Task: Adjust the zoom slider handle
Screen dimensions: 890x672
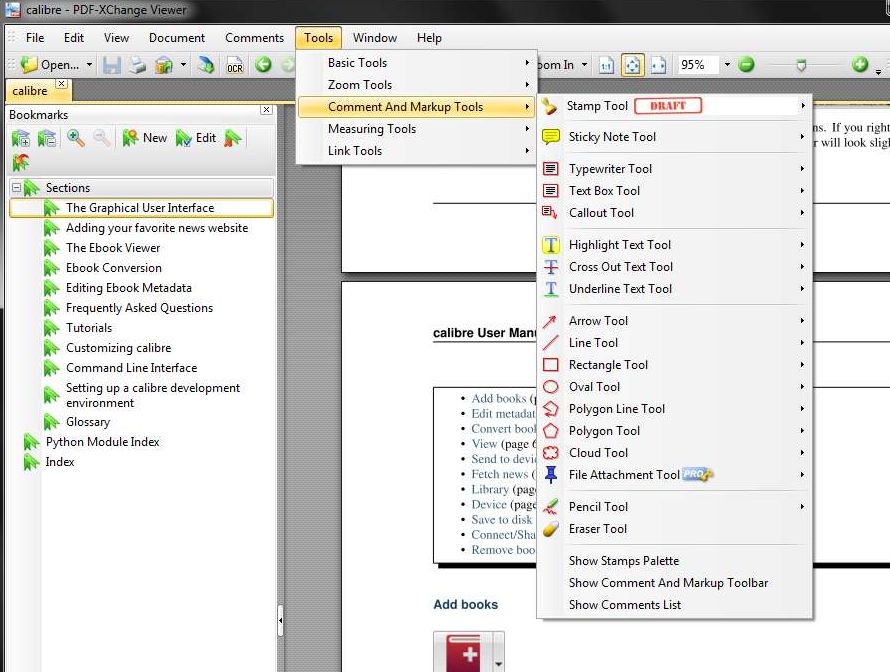Action: point(801,65)
